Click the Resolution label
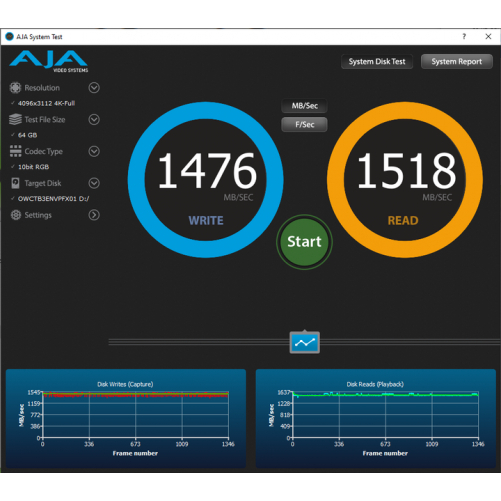This screenshot has width=501, height=501. pyautogui.click(x=42, y=88)
